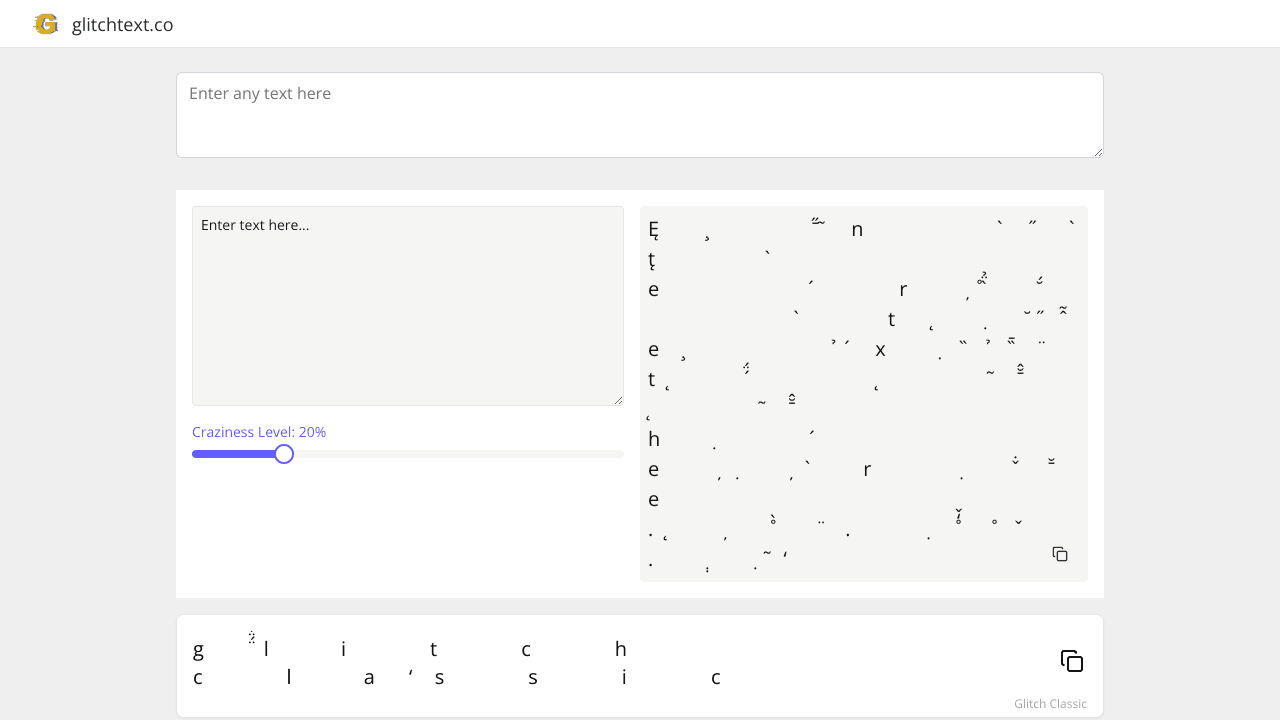1280x720 pixels.
Task: Click the 'Glitch Classic' style label
Action: click(1050, 703)
